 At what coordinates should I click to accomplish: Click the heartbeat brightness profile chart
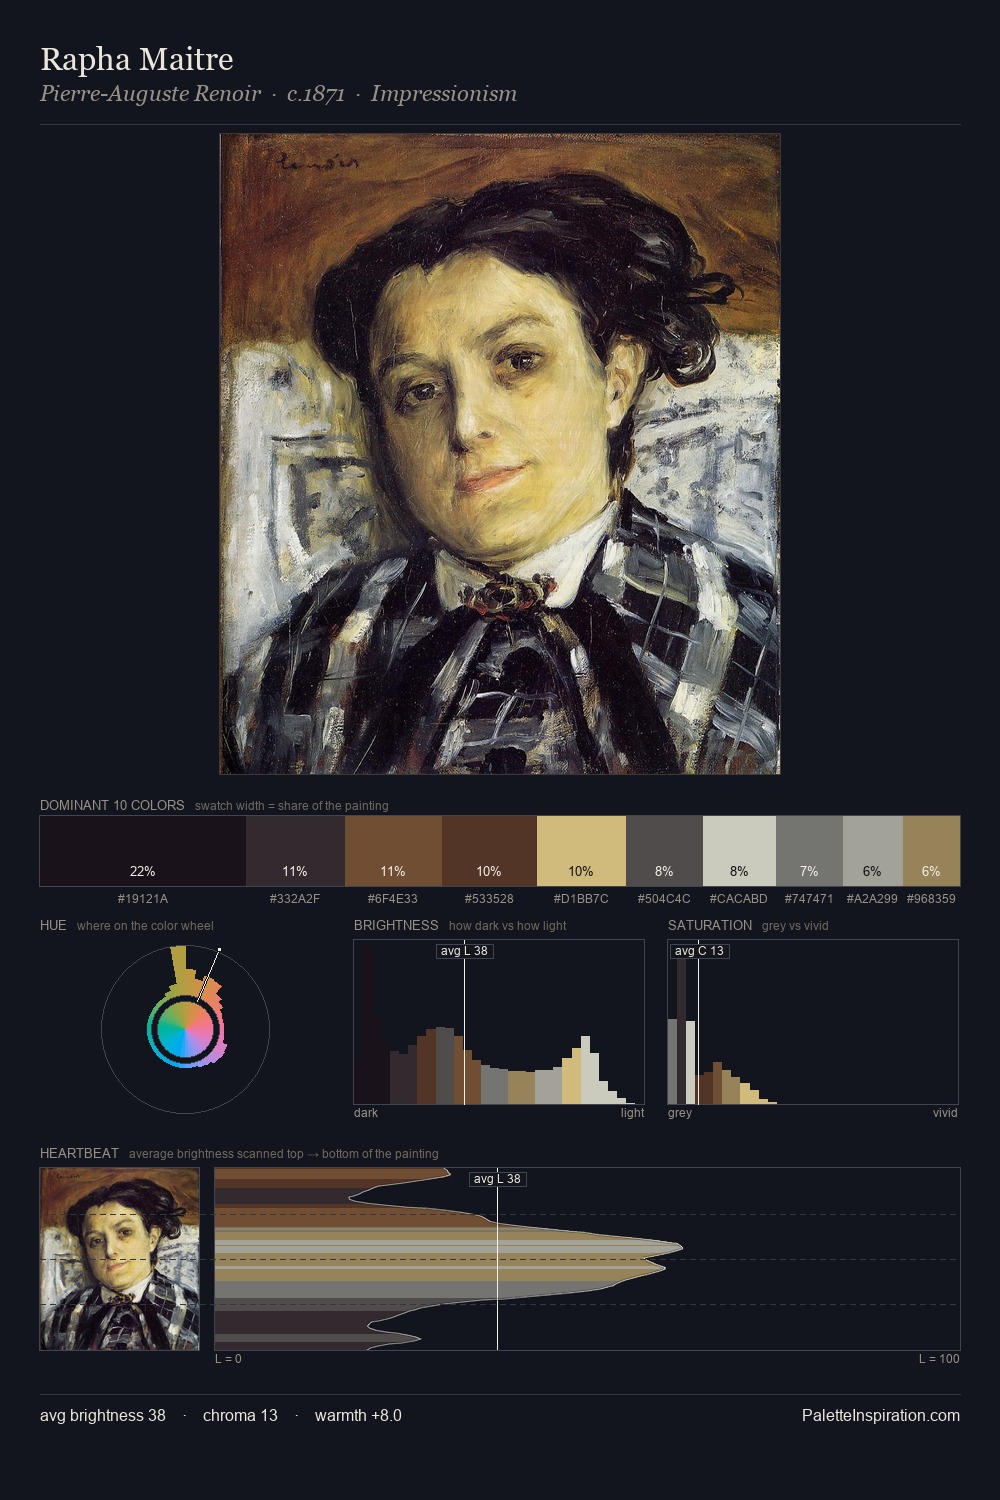pyautogui.click(x=587, y=1259)
